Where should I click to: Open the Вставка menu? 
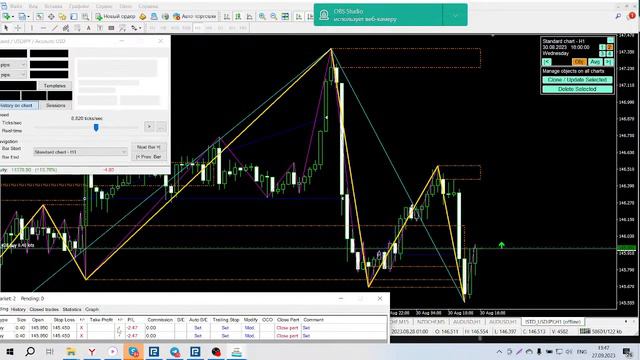53,6
